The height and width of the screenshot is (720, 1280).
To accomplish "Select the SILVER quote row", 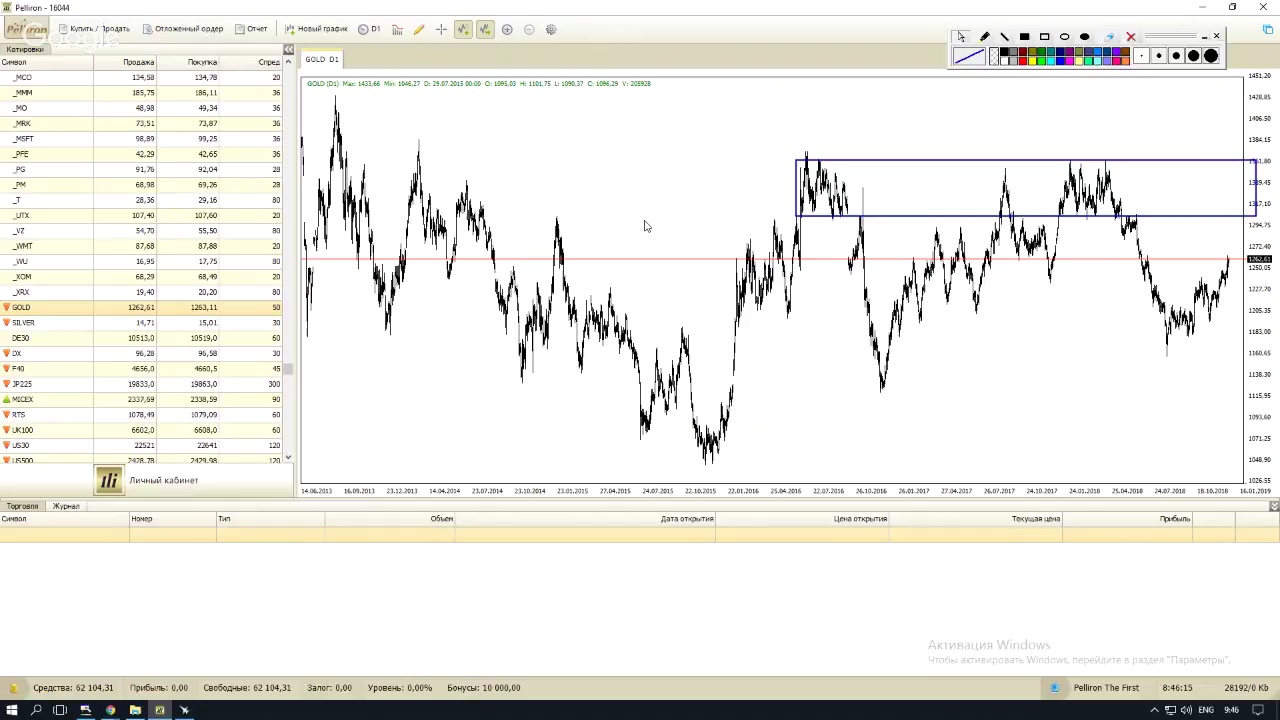I will coord(141,323).
